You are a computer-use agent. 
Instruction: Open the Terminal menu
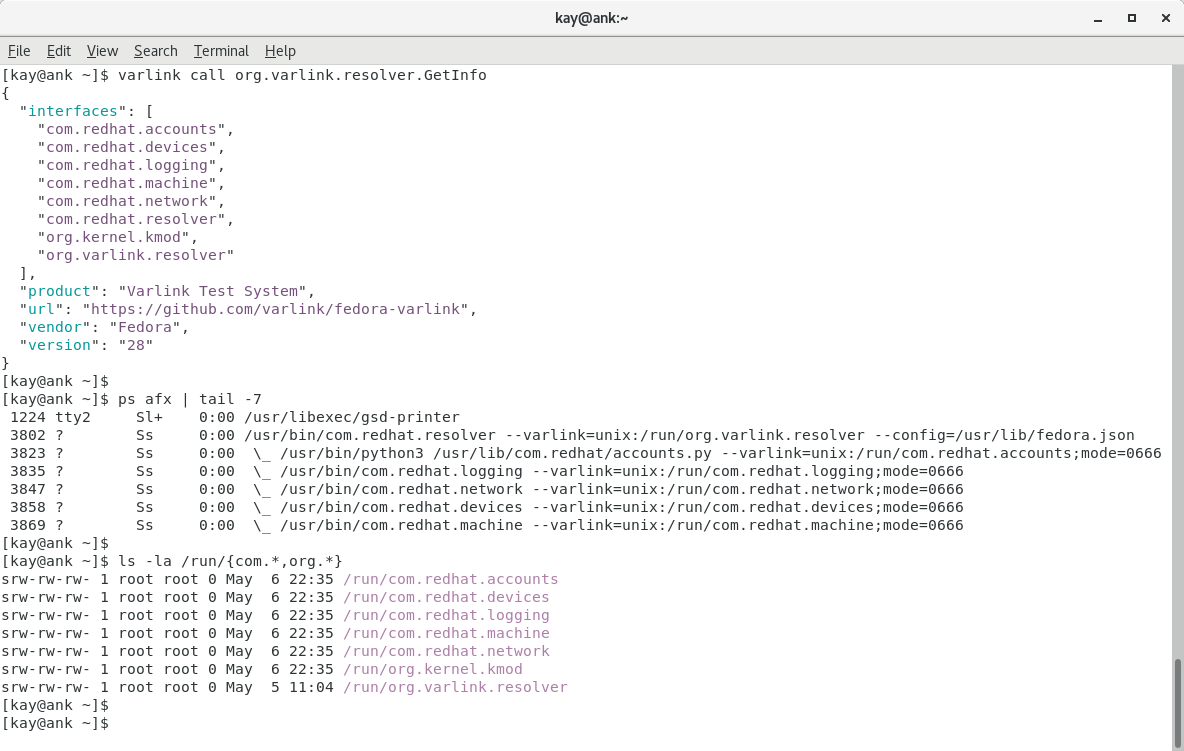[220, 51]
